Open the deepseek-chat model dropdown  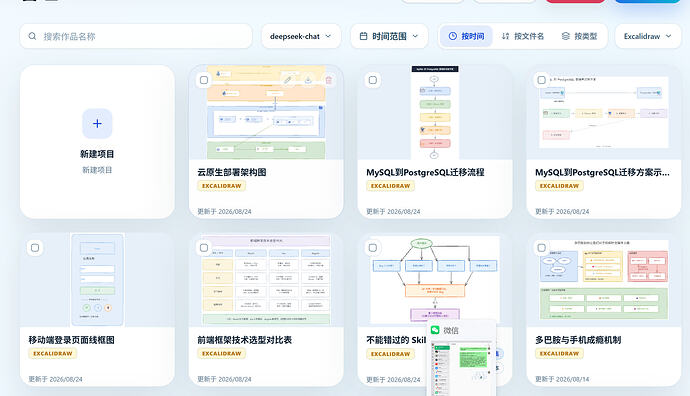pyautogui.click(x=301, y=36)
